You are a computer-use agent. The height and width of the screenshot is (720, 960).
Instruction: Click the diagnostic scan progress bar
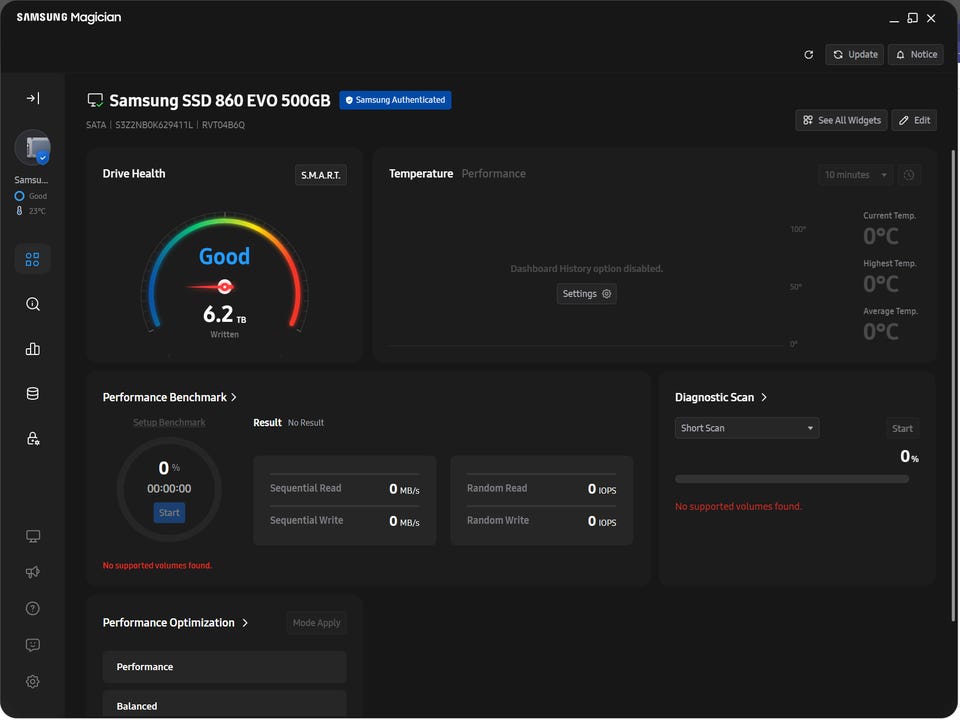(792, 479)
